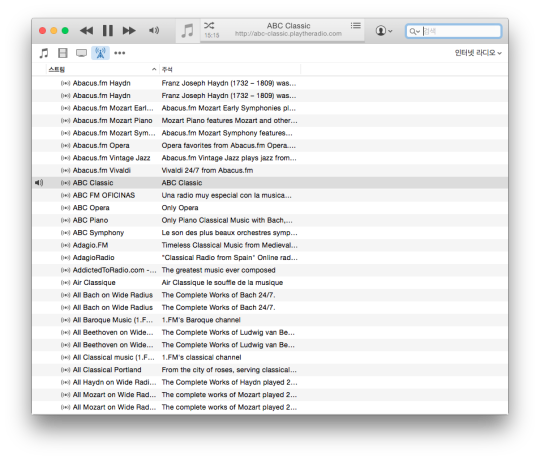Select the ABC Symphony stream
Image resolution: width=540 pixels, height=460 pixels.
coord(270,233)
